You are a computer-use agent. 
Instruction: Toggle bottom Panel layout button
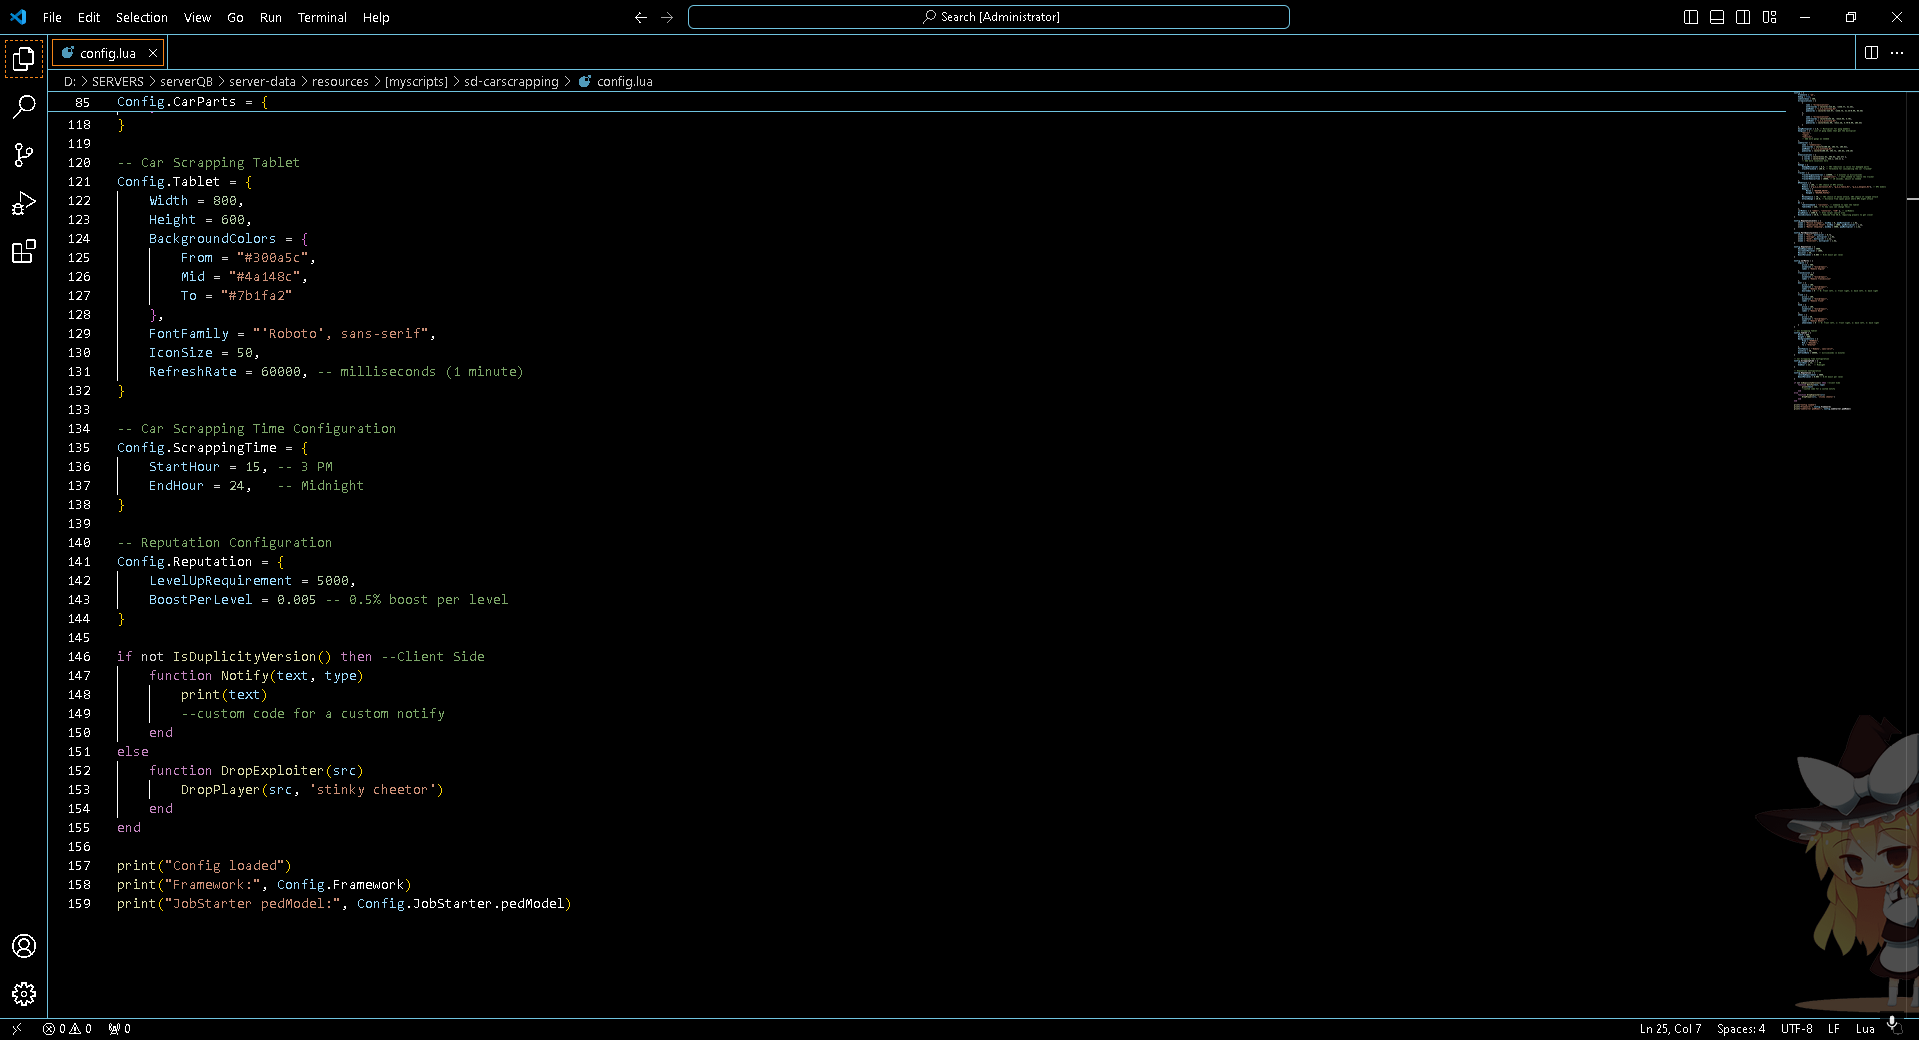tap(1717, 17)
